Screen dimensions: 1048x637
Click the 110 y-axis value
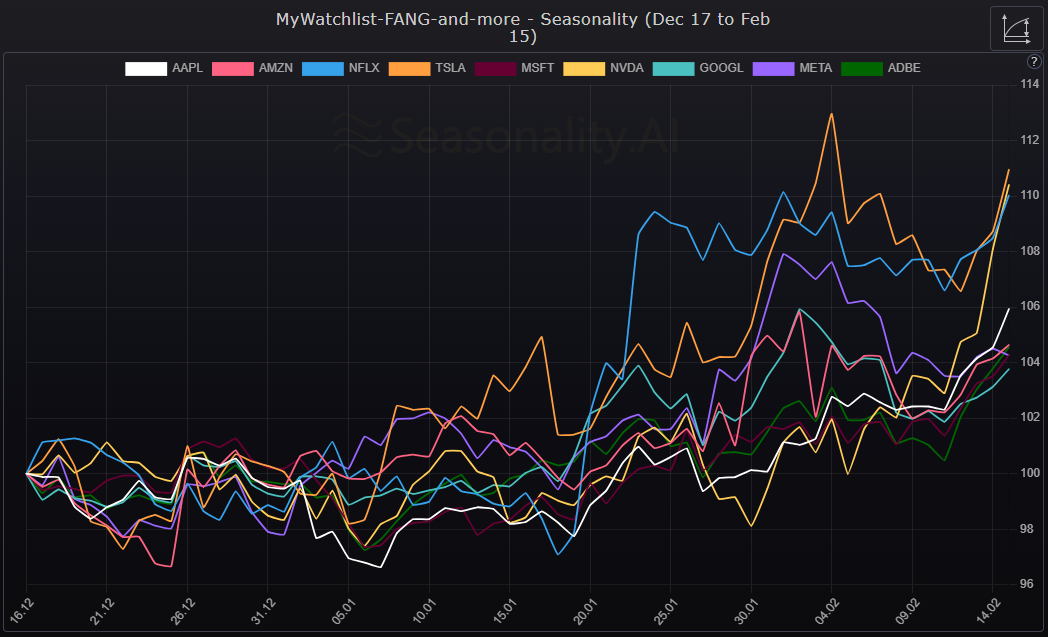[1030, 195]
